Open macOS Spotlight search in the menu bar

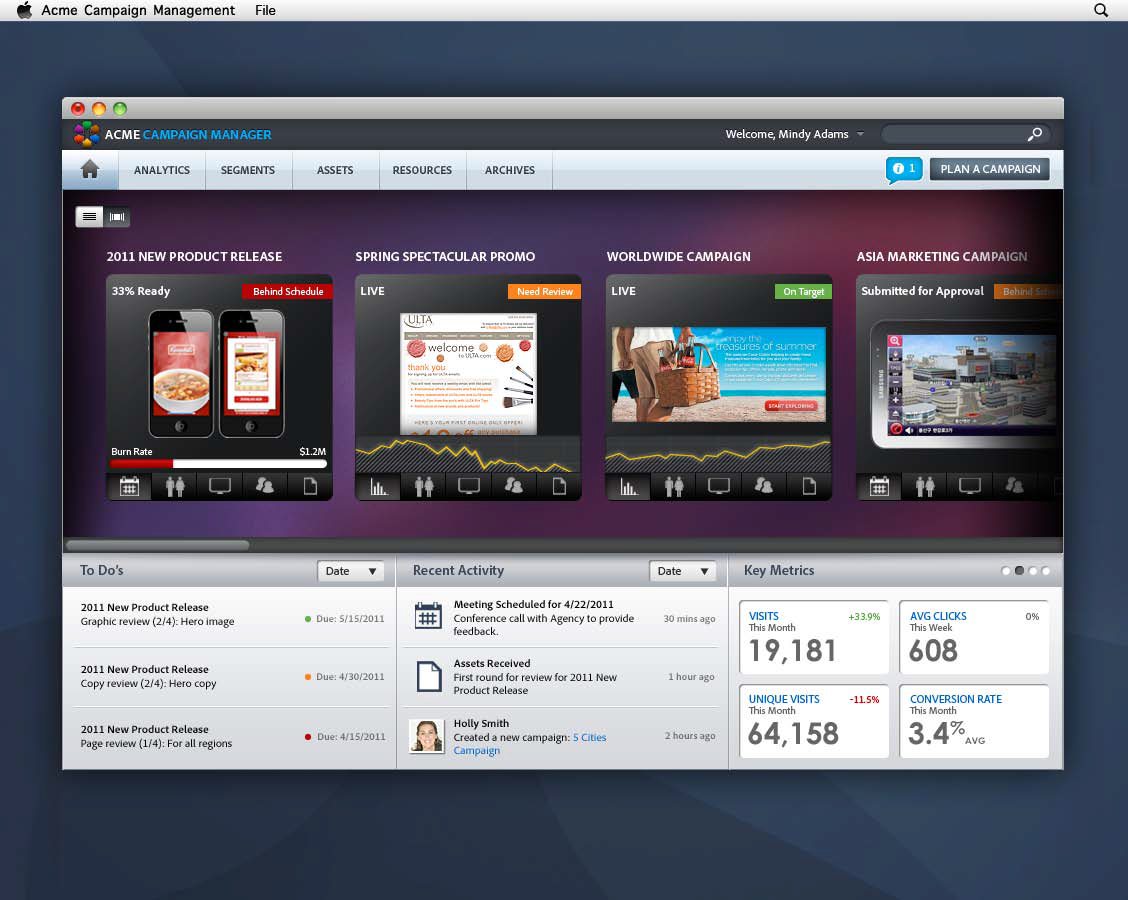[1101, 10]
